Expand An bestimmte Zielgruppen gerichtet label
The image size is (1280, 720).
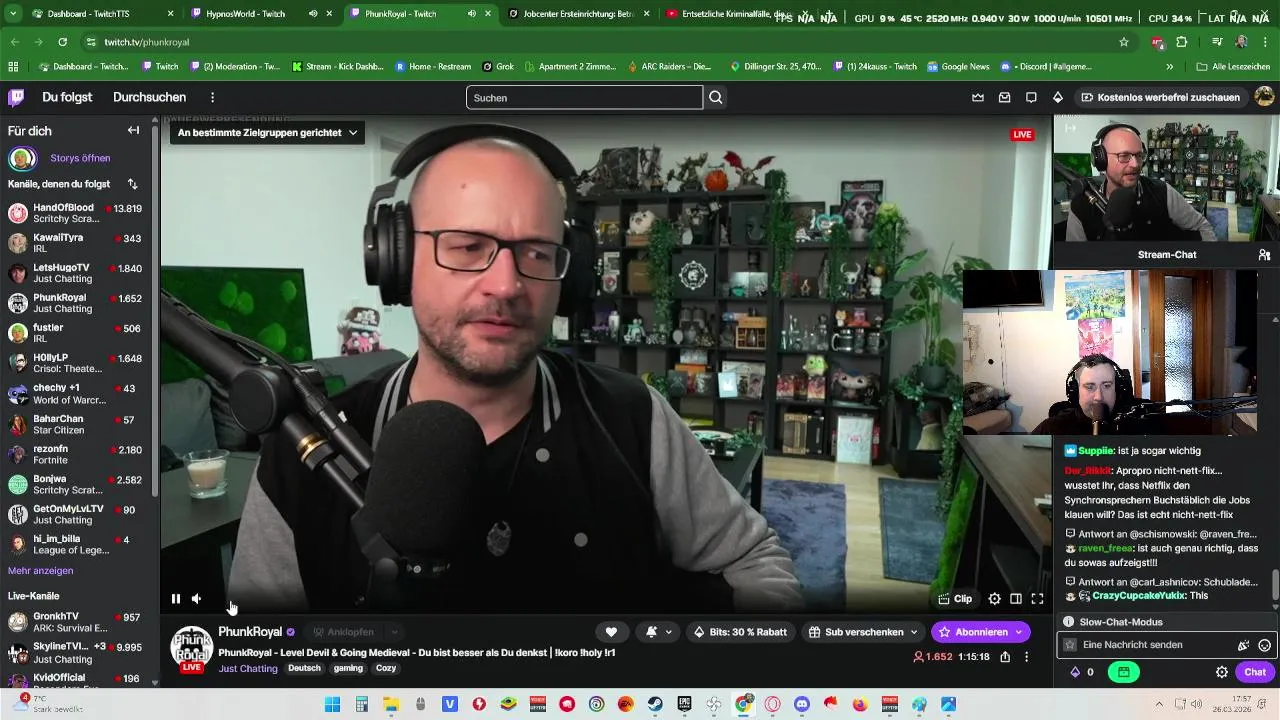tap(267, 133)
